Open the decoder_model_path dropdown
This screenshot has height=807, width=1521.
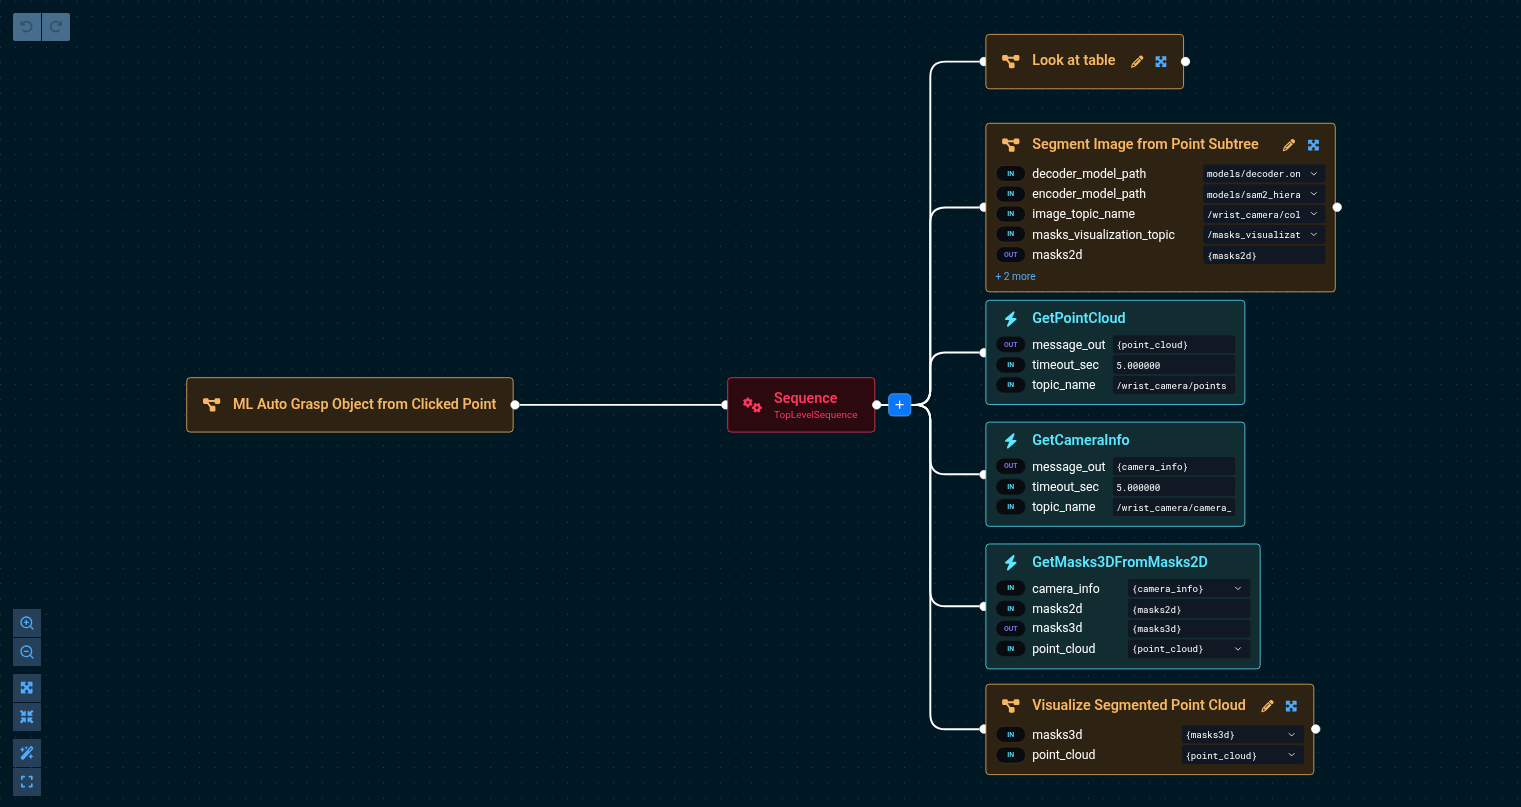[x=1264, y=174]
